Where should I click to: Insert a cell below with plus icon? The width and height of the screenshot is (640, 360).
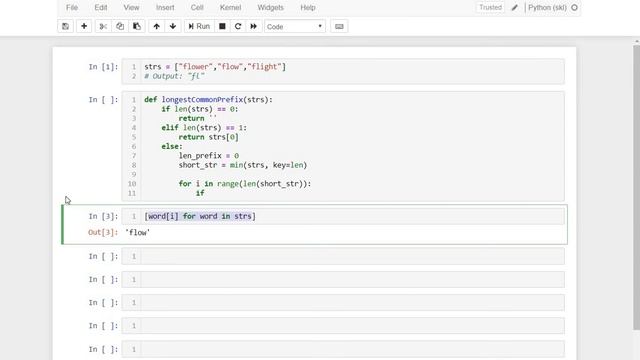(84, 27)
